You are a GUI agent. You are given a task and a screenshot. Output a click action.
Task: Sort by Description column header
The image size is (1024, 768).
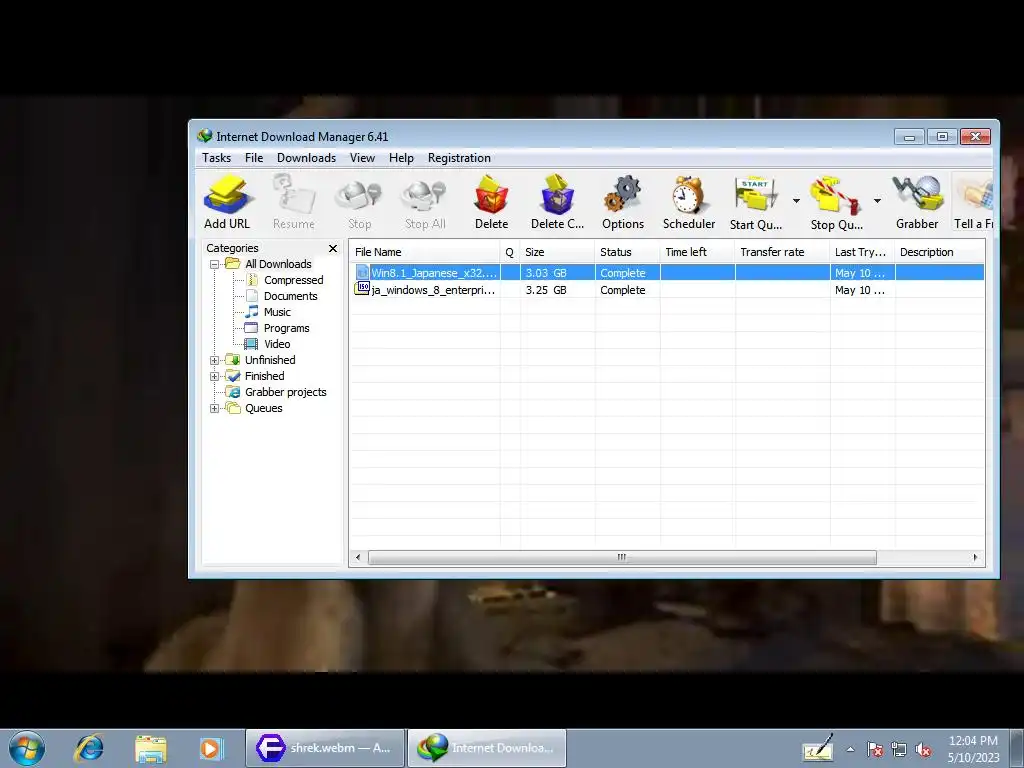(x=940, y=252)
